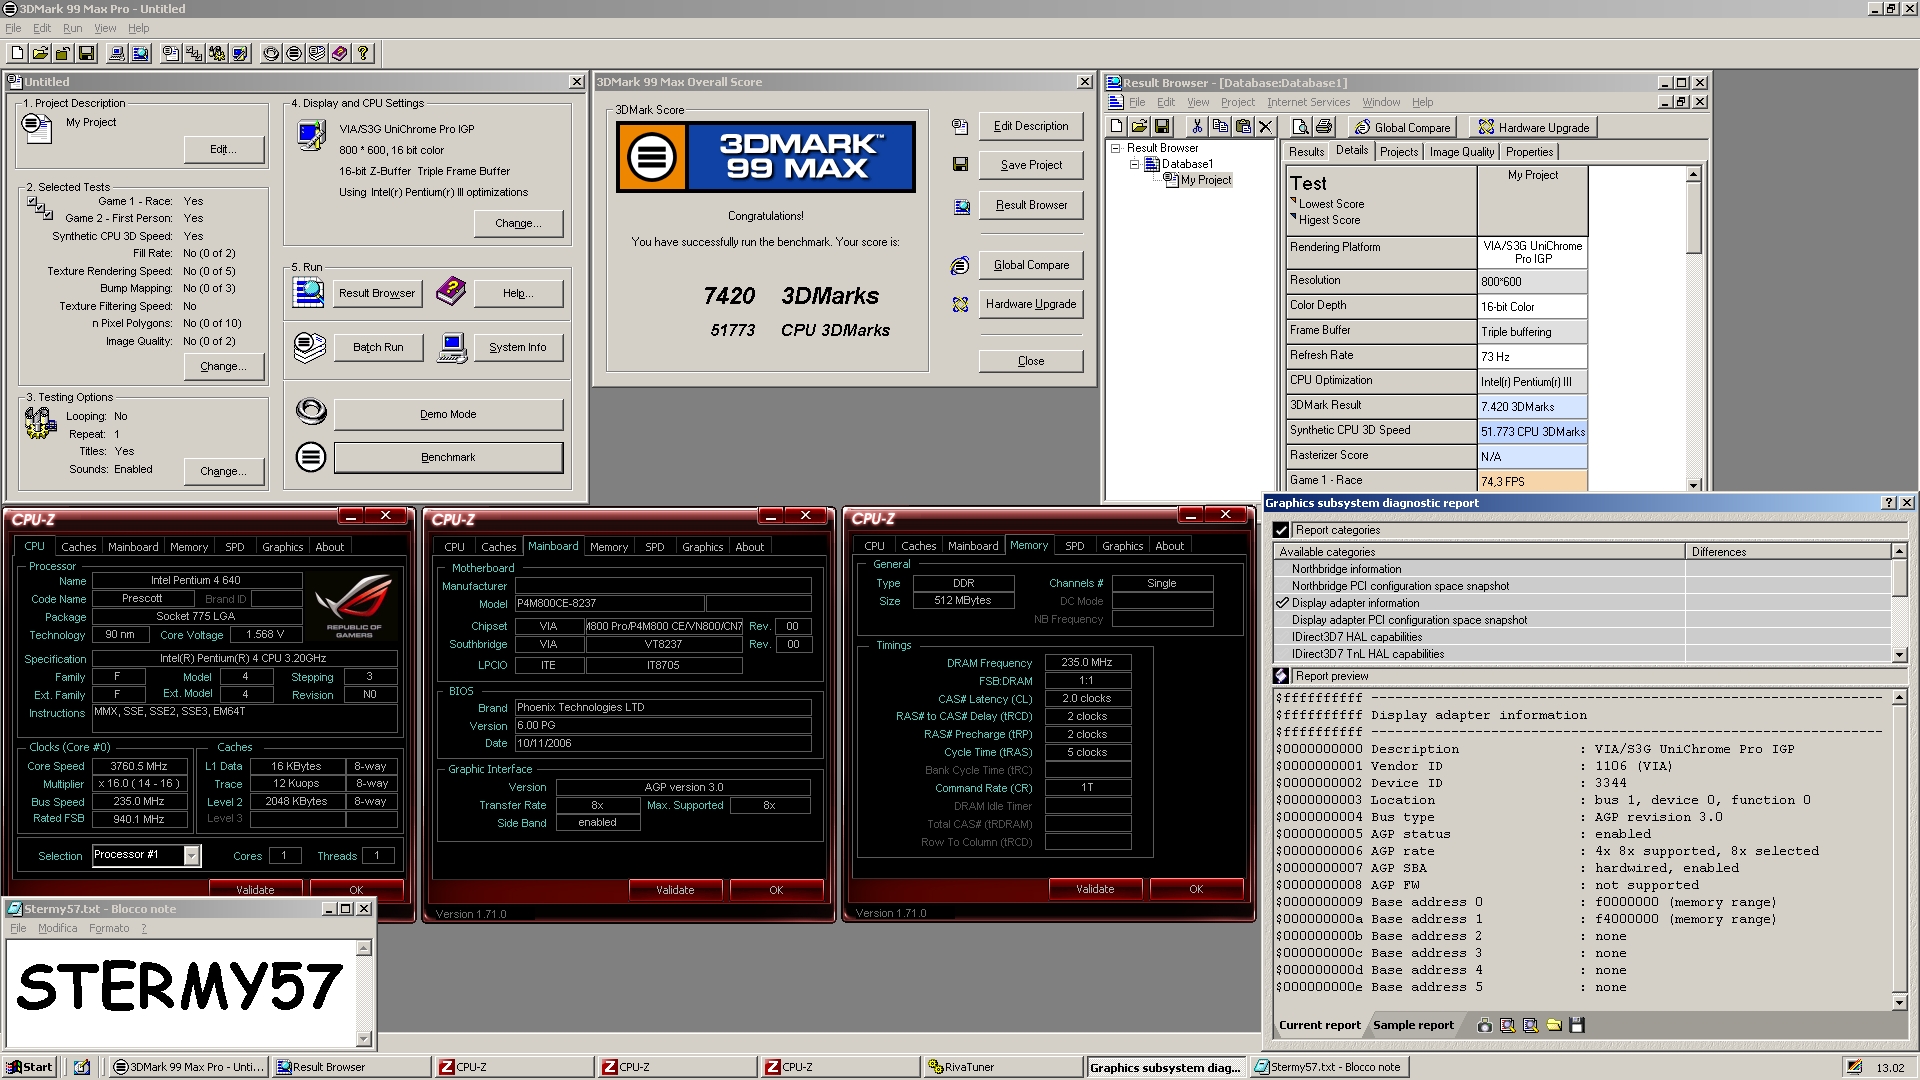The height and width of the screenshot is (1080, 1920).
Task: Click the Windows Start button
Action: click(x=29, y=1067)
